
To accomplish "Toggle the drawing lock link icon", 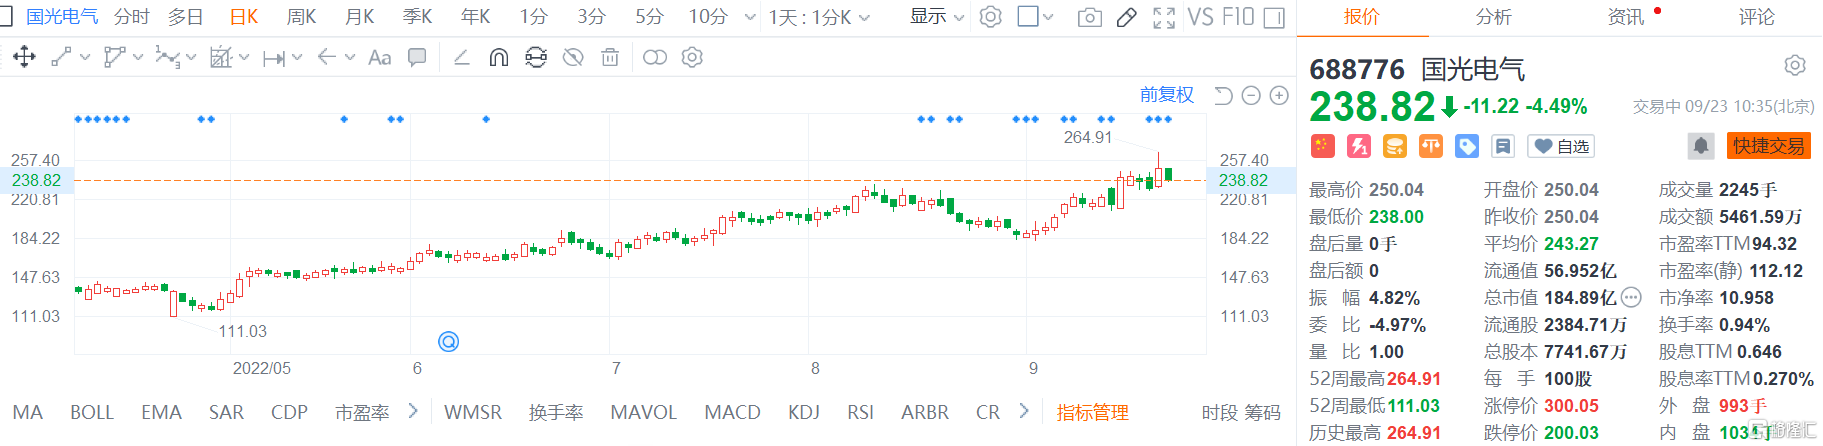I will click(x=536, y=57).
